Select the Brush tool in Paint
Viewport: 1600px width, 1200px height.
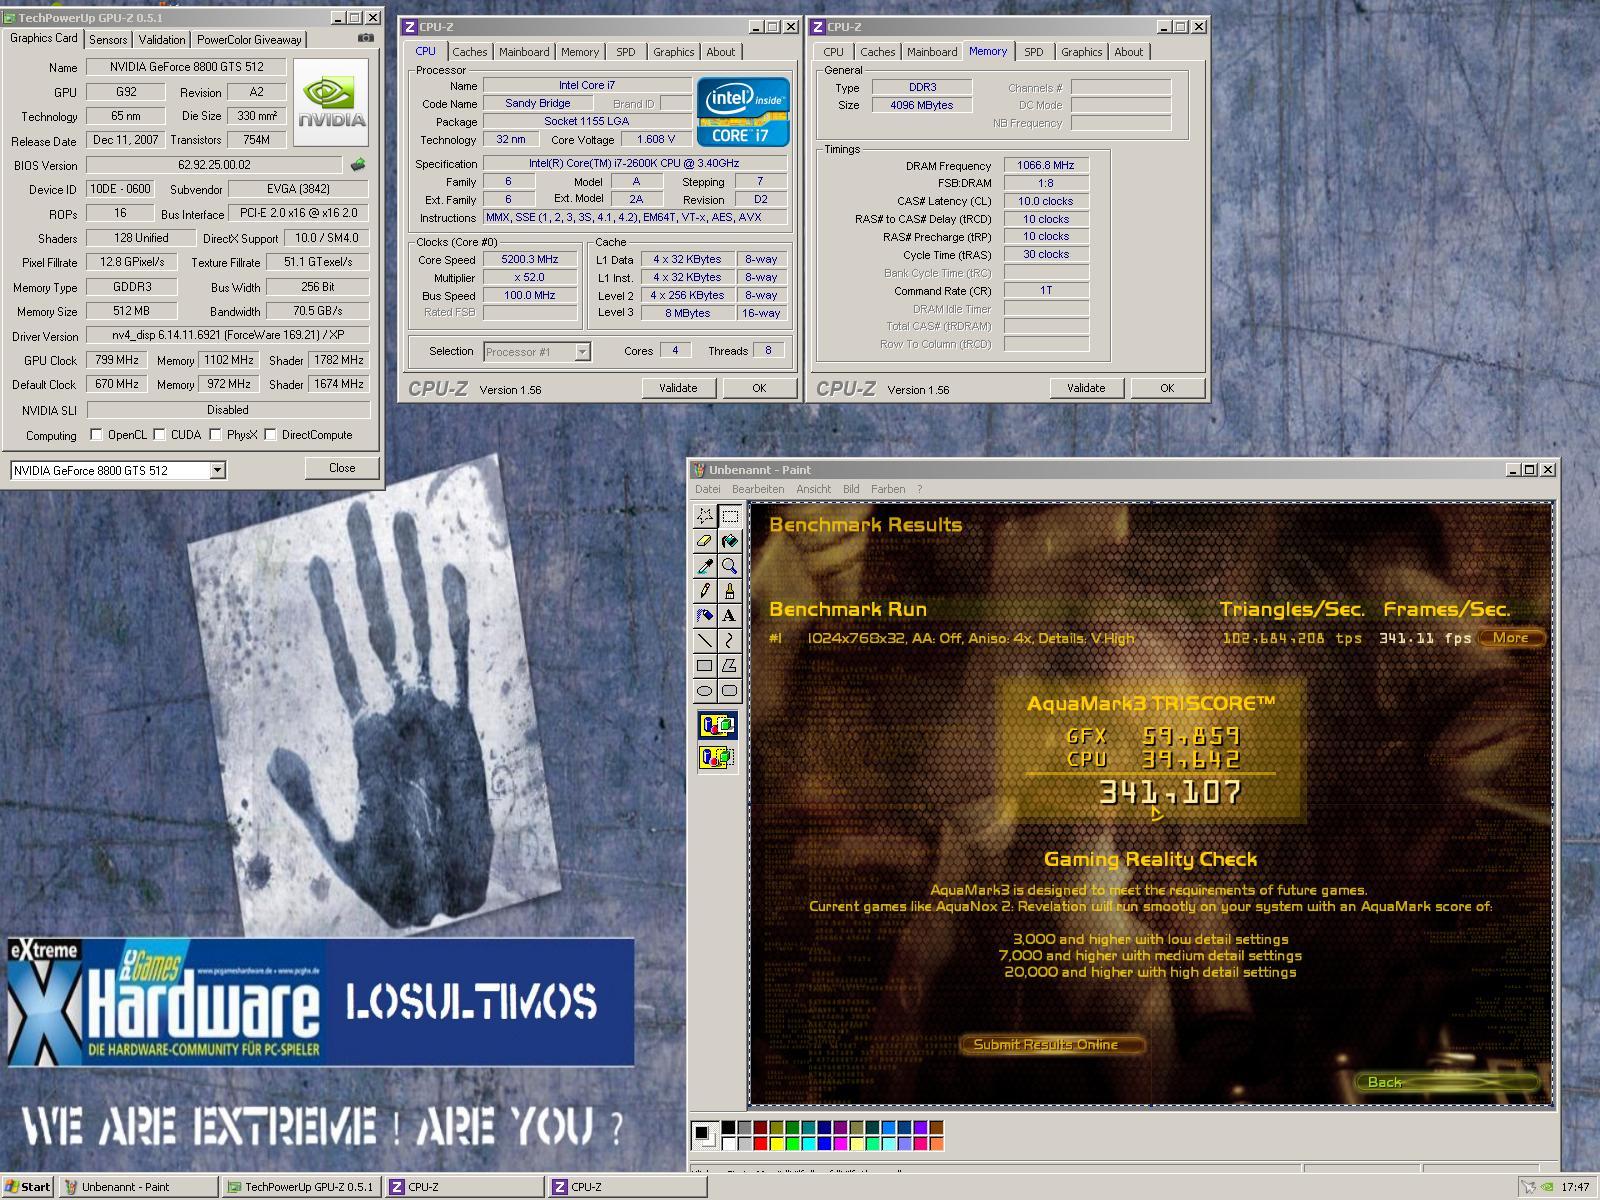point(729,591)
